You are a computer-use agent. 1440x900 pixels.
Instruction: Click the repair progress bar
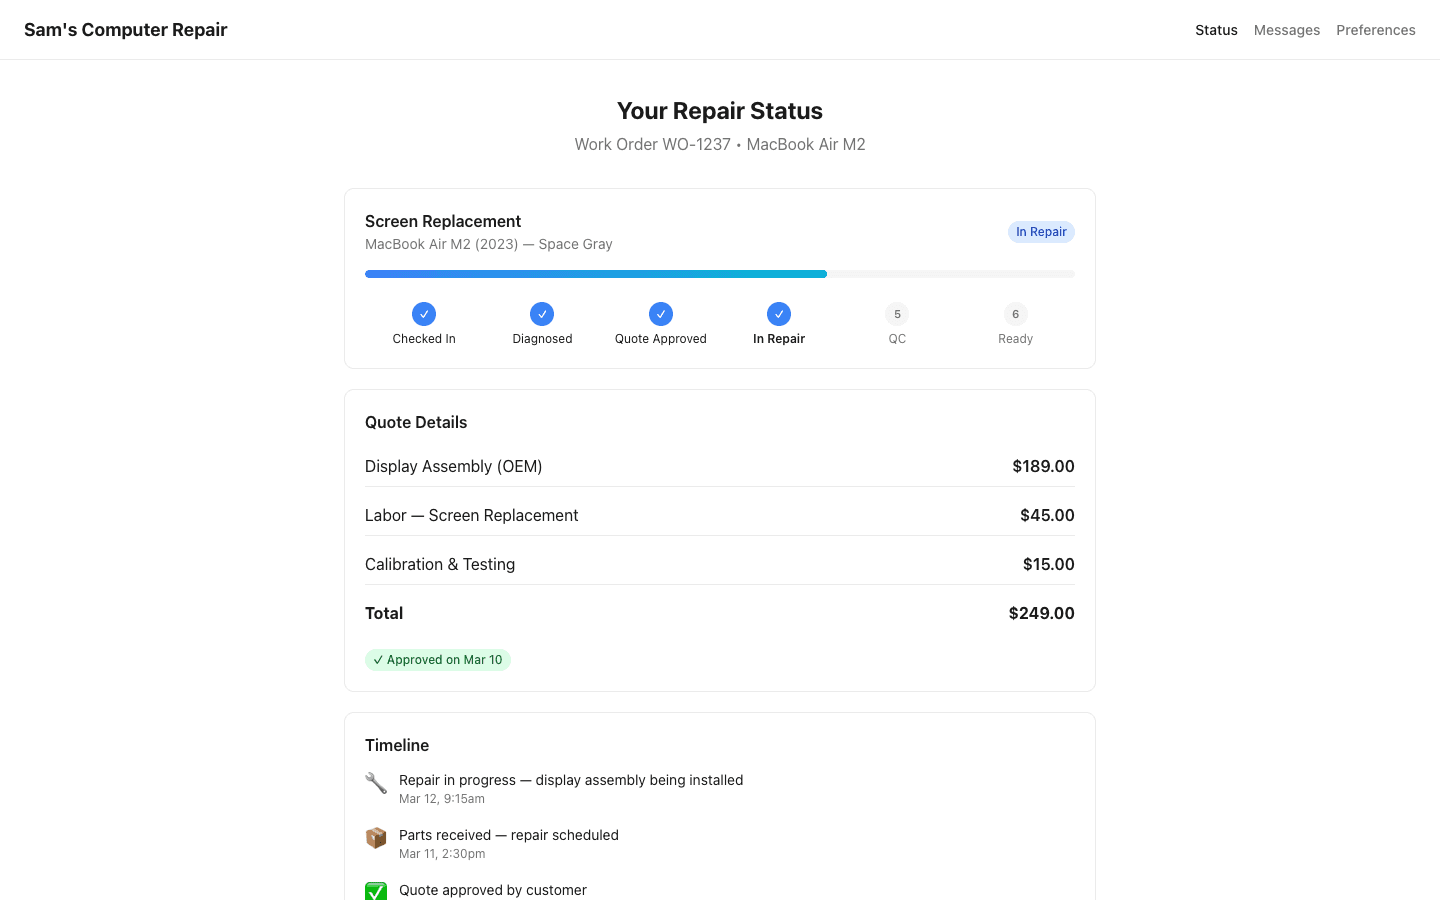(720, 273)
